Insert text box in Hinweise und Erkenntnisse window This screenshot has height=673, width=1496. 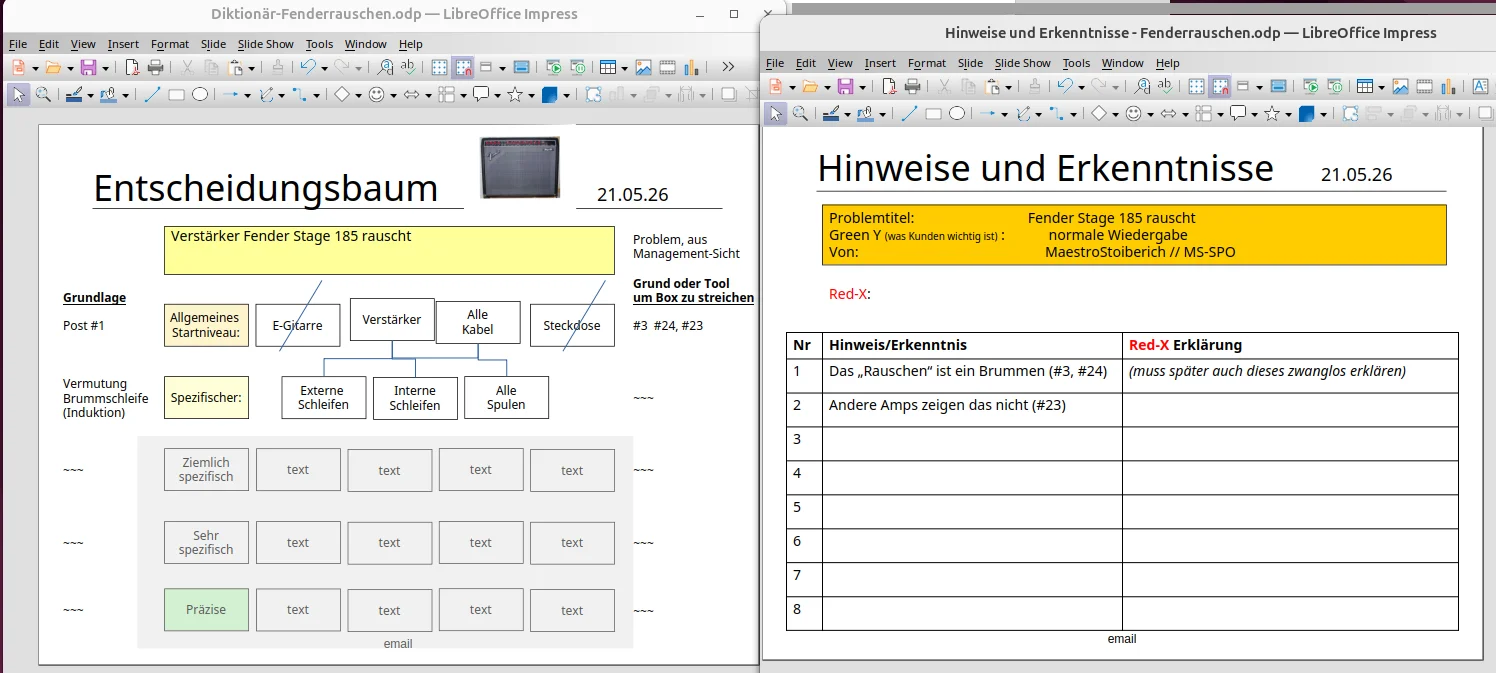1481,87
